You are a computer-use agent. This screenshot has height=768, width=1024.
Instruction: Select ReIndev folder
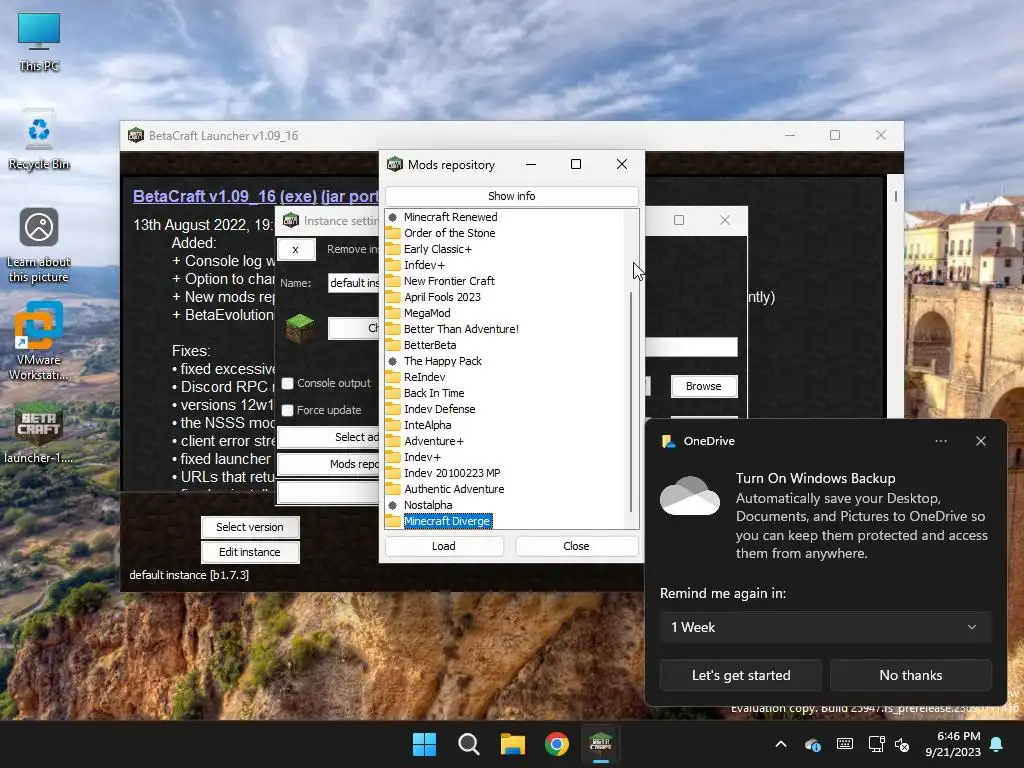tap(424, 377)
